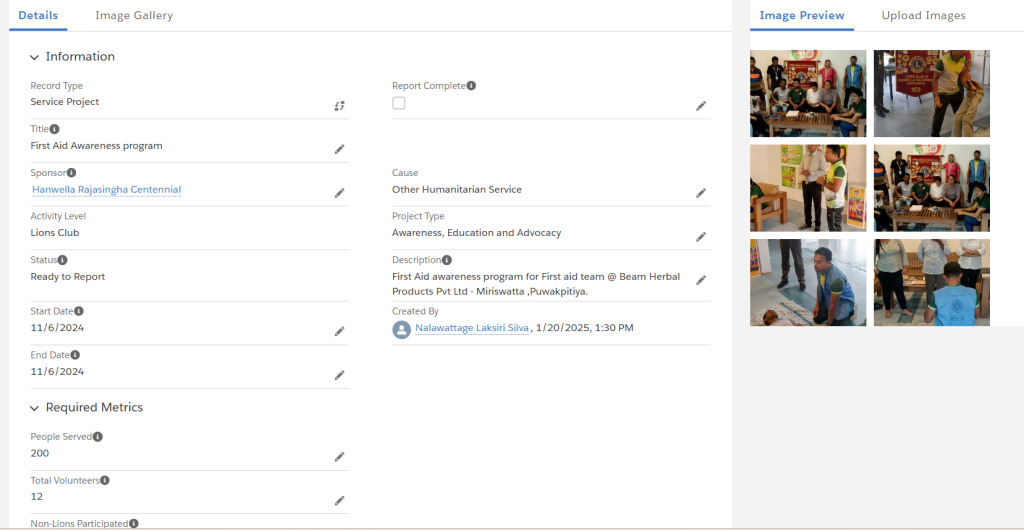Show info tooltip next to Start Date
Viewport: 1024px width, 530px height.
[x=78, y=311]
